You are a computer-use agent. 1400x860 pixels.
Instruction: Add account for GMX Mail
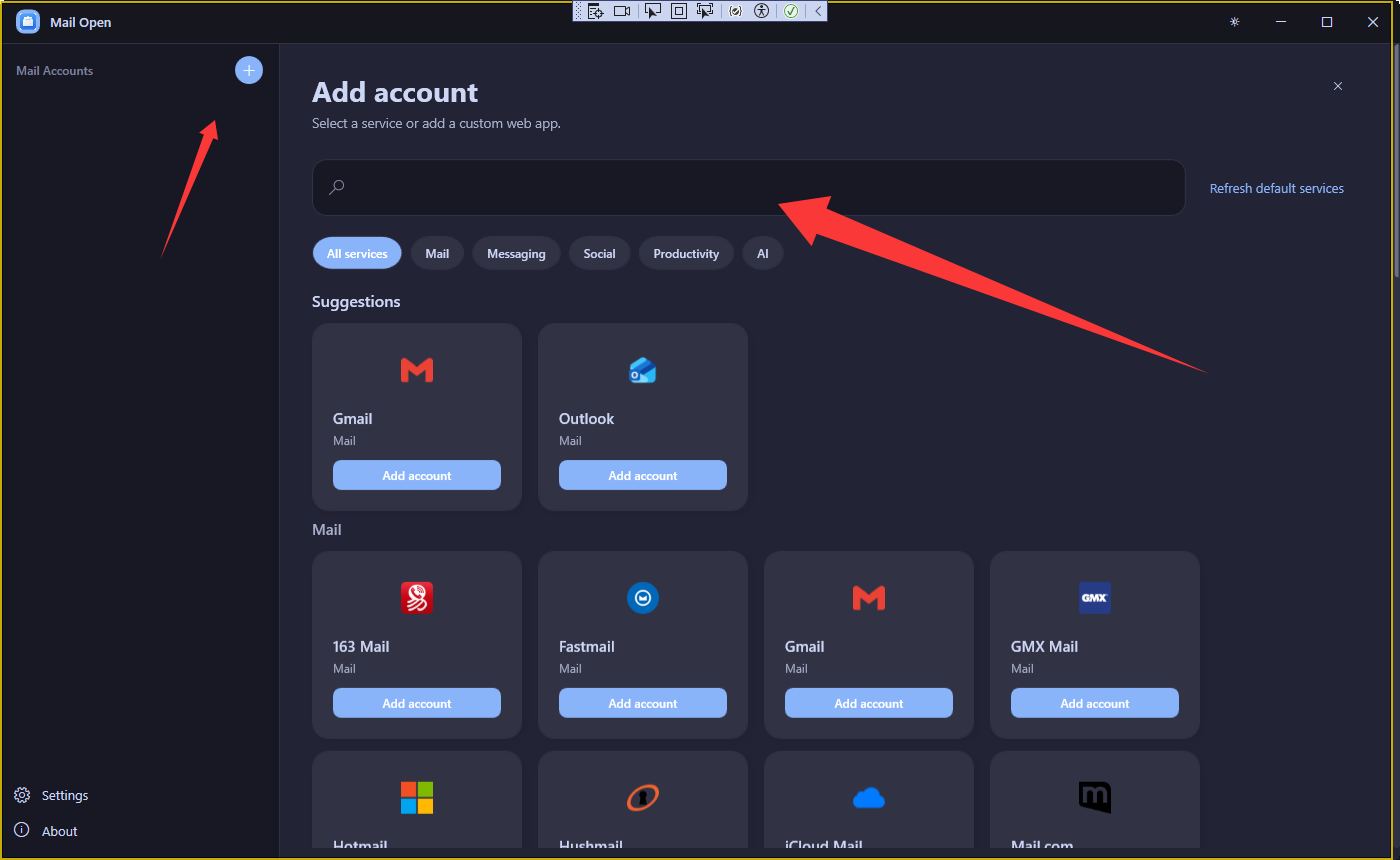(1095, 703)
